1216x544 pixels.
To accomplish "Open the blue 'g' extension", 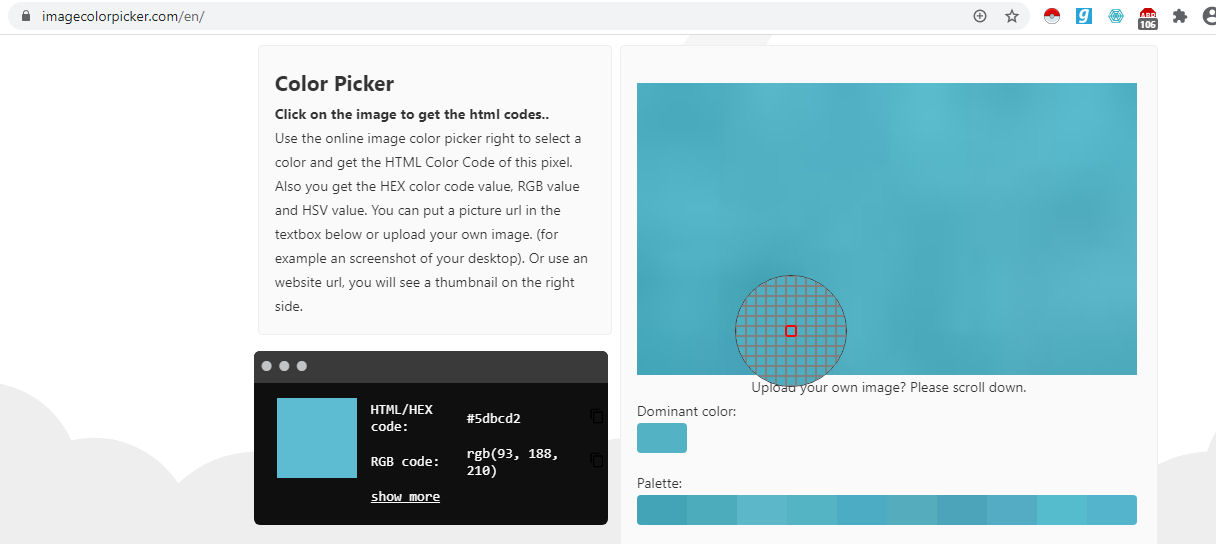I will [x=1083, y=16].
